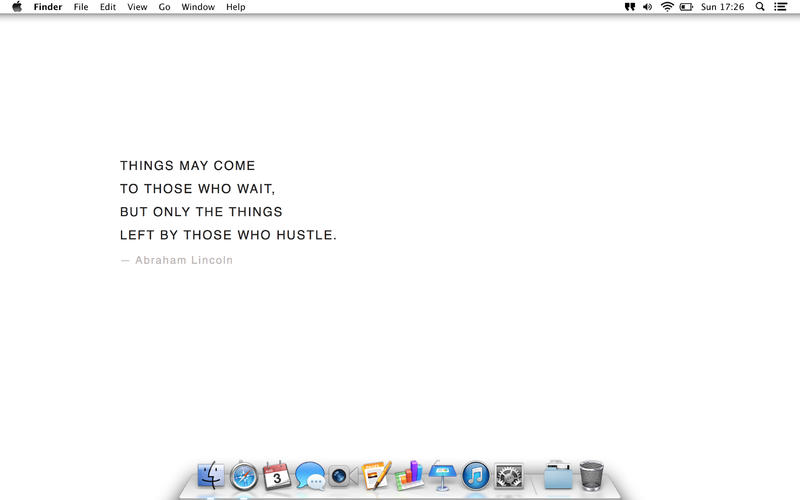
Task: Open the volume control in menu bar
Action: pyautogui.click(x=647, y=7)
